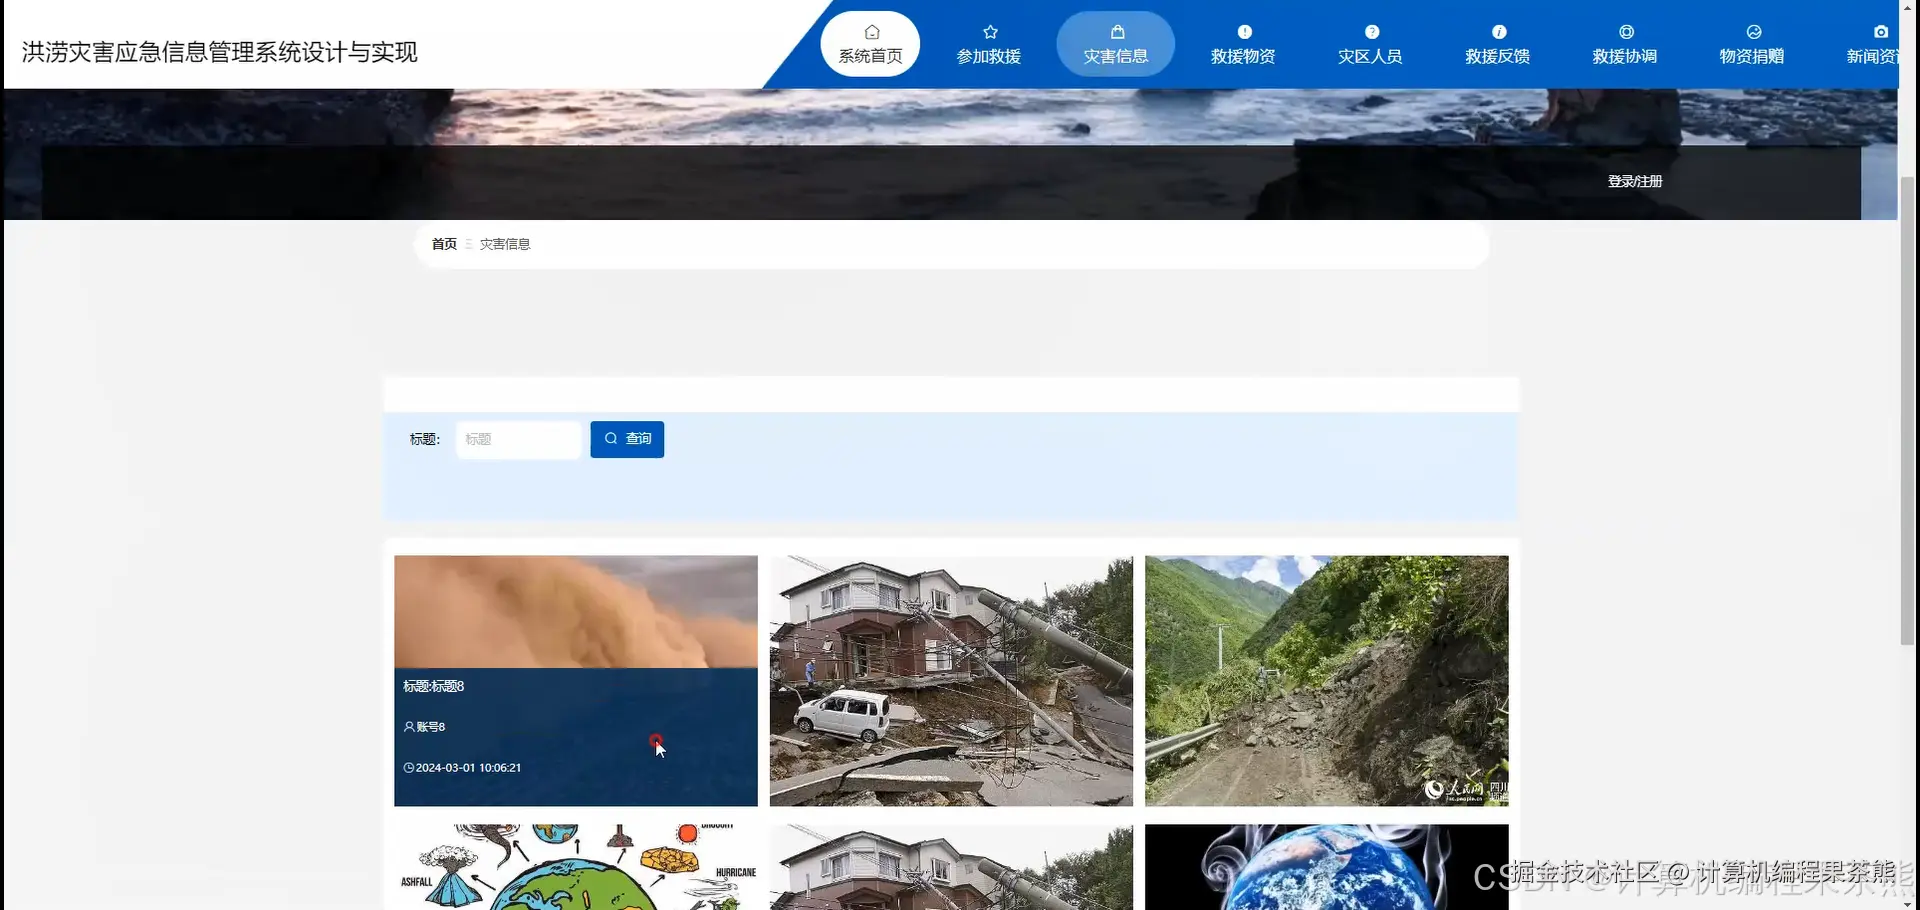The height and width of the screenshot is (910, 1920).
Task: Open the cartoon natural disasters globe illustration
Action: click(x=576, y=867)
